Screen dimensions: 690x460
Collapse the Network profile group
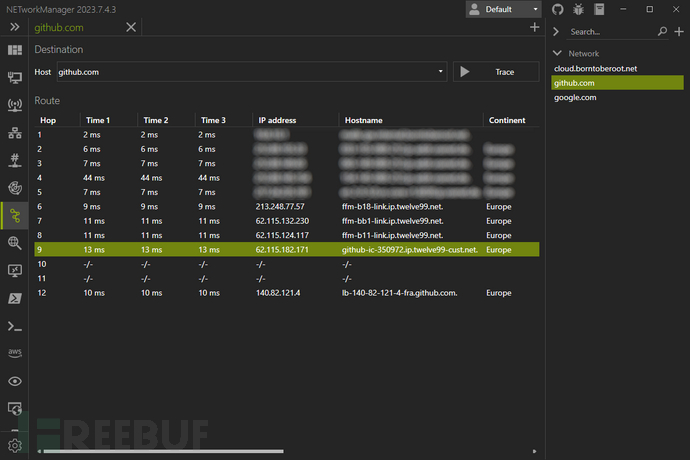tap(557, 53)
